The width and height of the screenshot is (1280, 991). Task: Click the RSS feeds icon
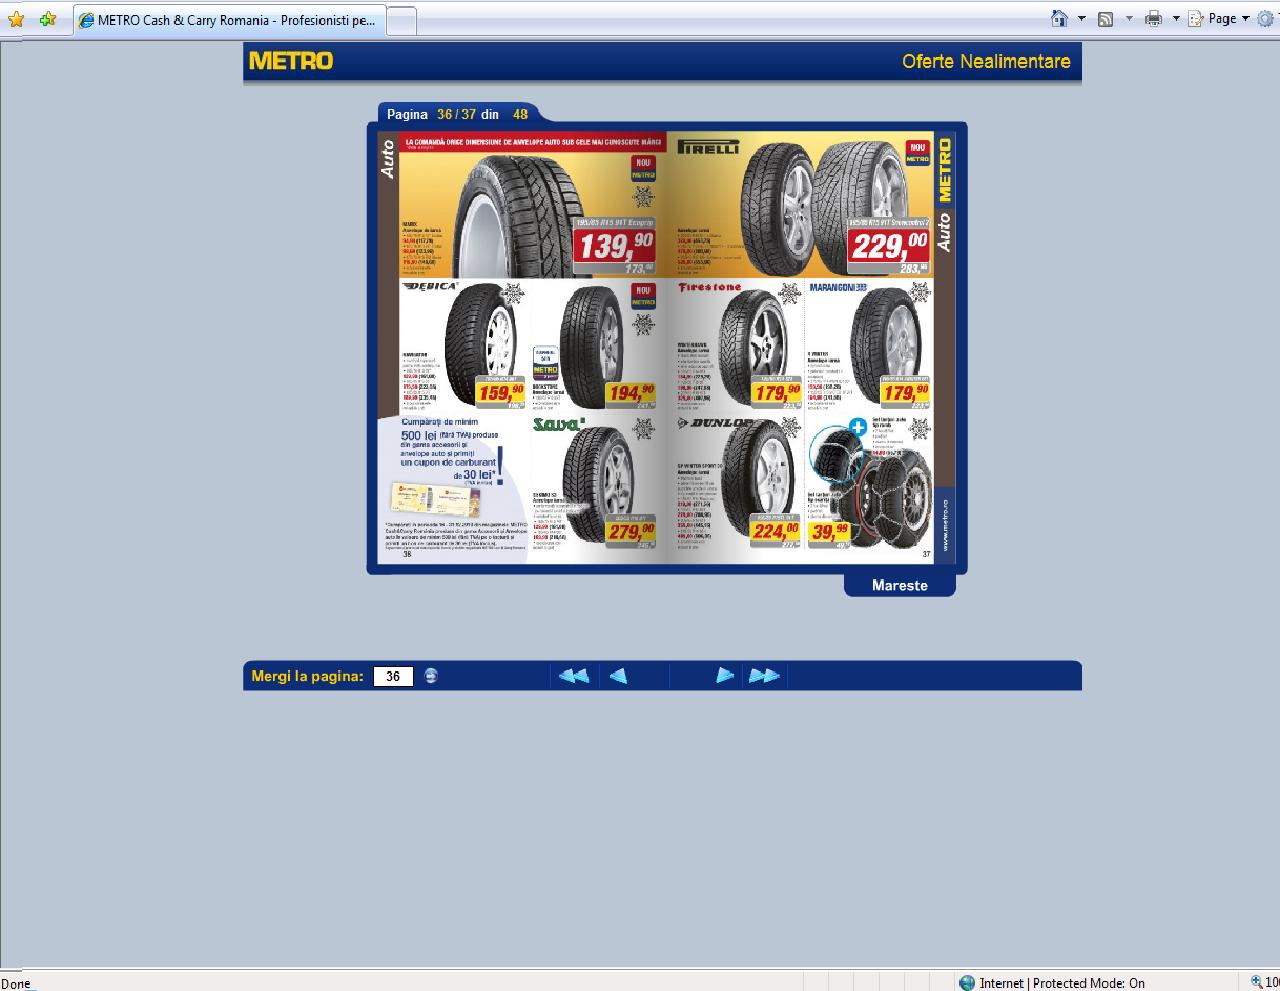(1106, 19)
